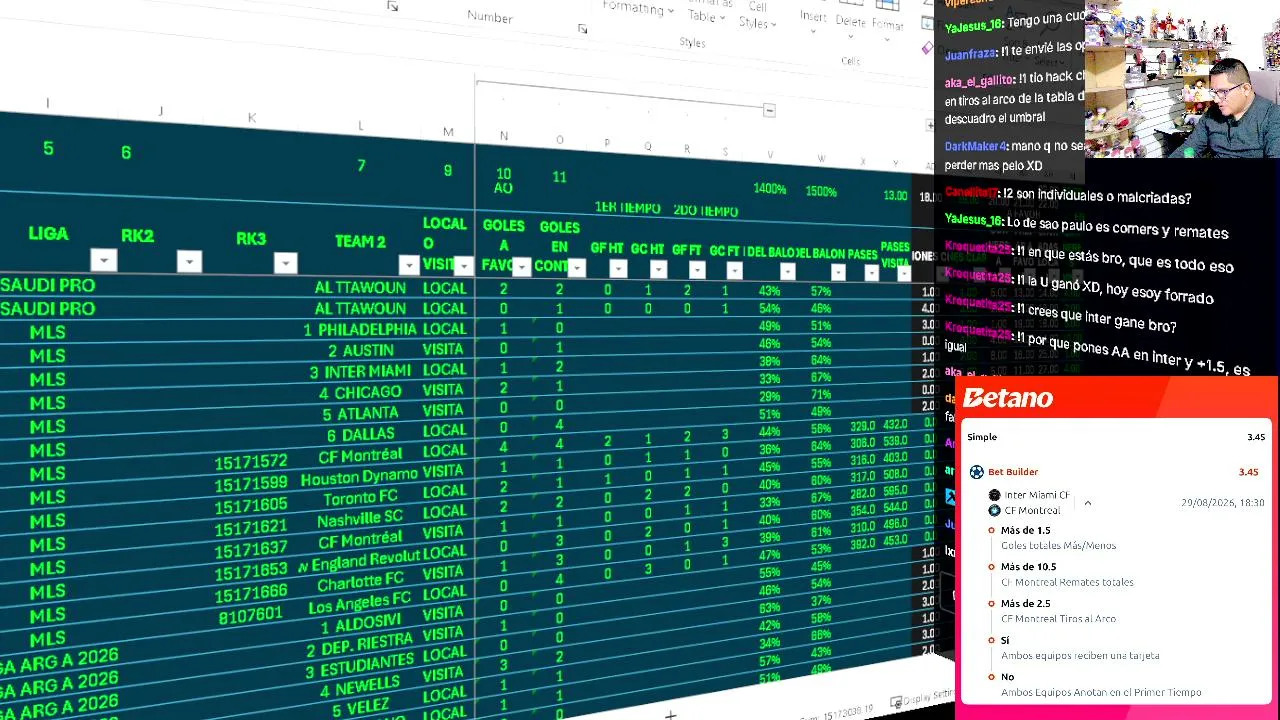Select column K header
The height and width of the screenshot is (720, 1280).
251,118
